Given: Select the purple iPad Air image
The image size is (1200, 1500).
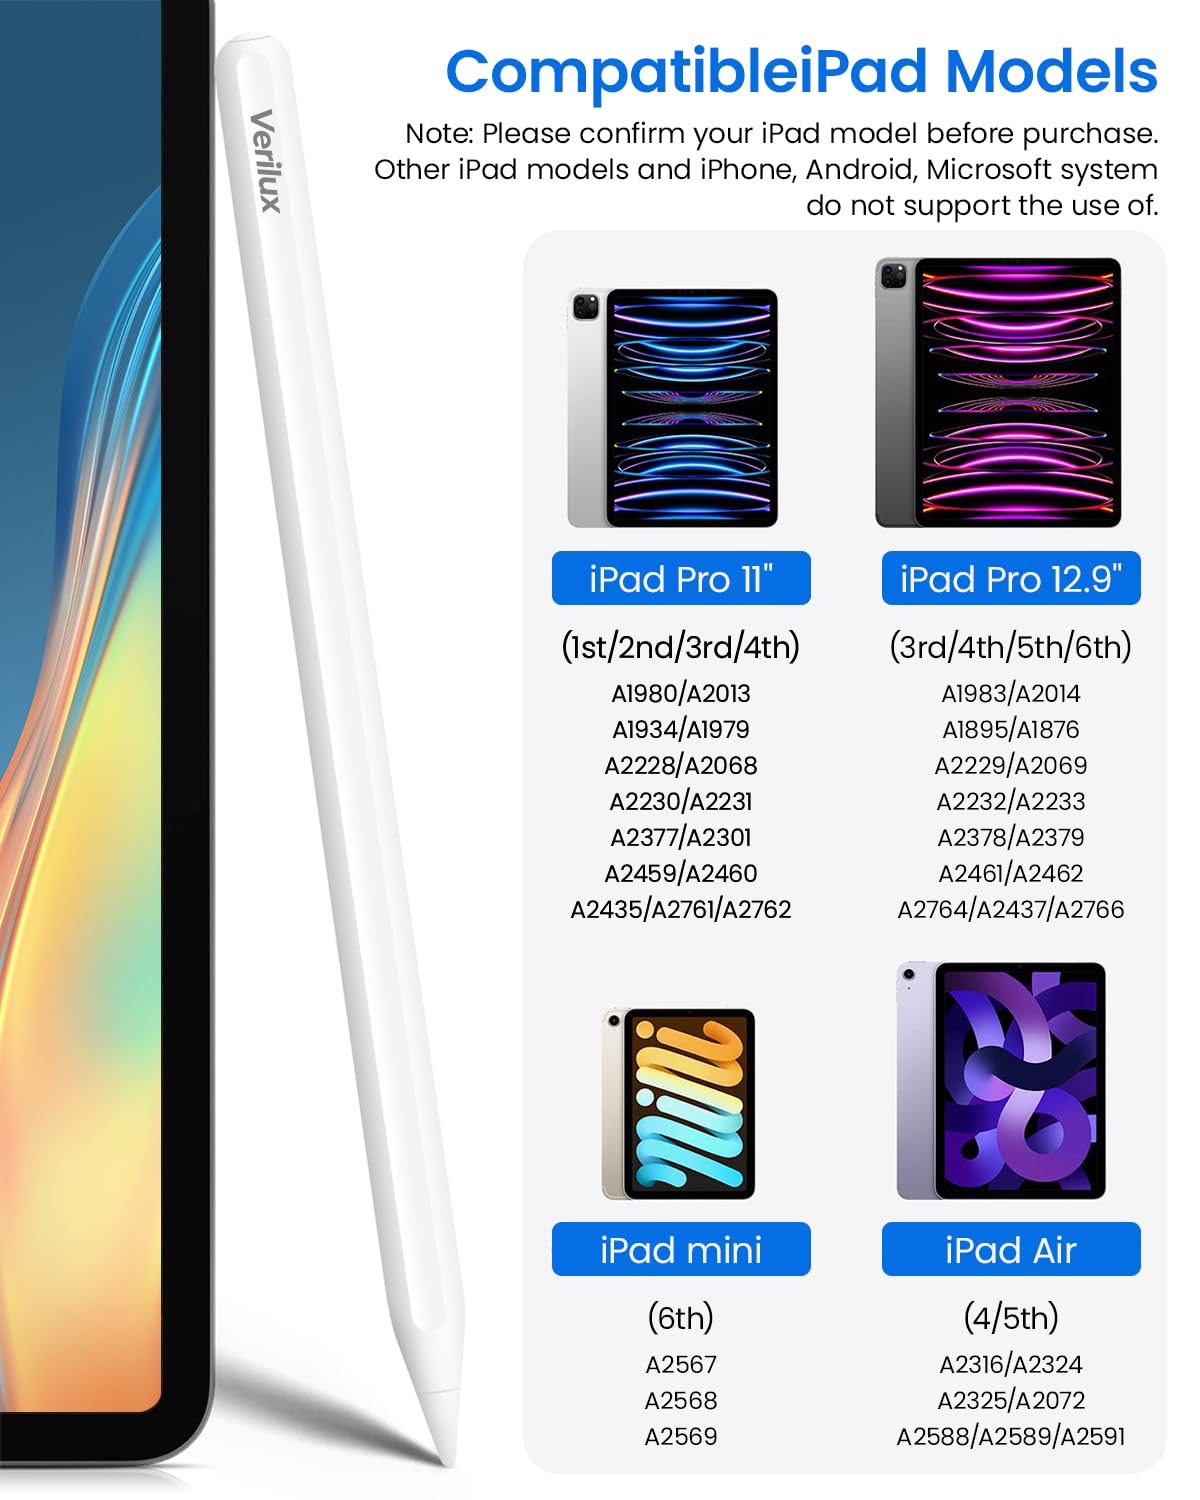Looking at the screenshot, I should [1002, 1081].
